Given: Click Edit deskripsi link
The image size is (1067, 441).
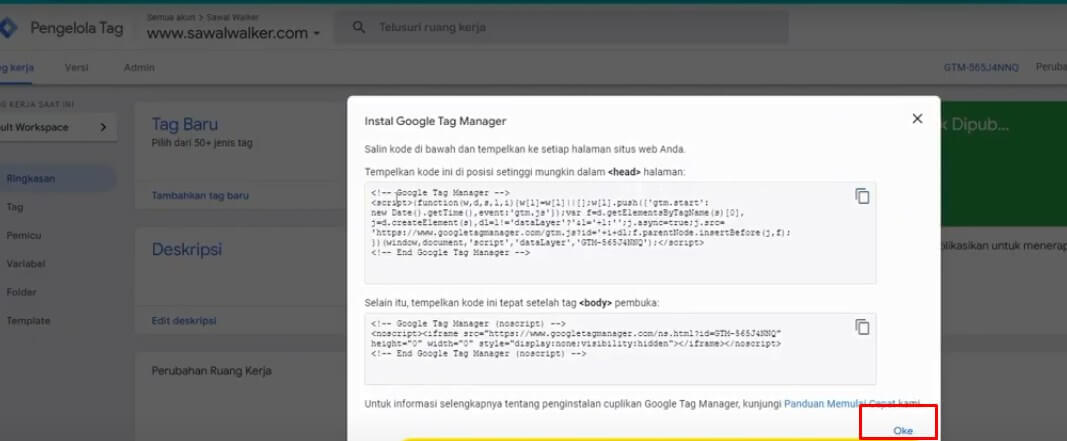Looking at the screenshot, I should tap(184, 321).
